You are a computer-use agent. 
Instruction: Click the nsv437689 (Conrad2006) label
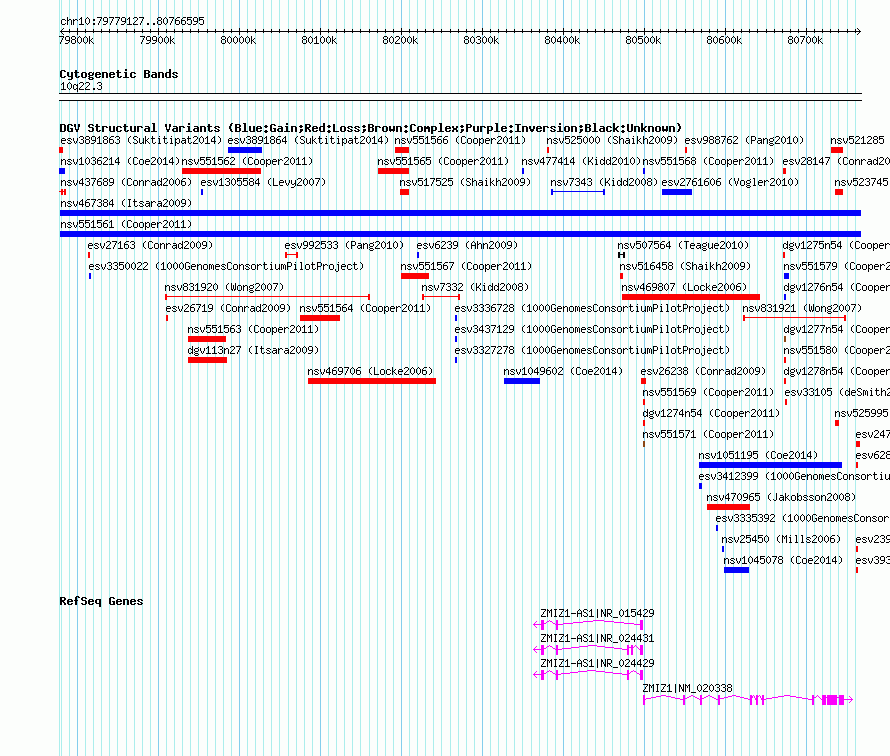point(126,182)
